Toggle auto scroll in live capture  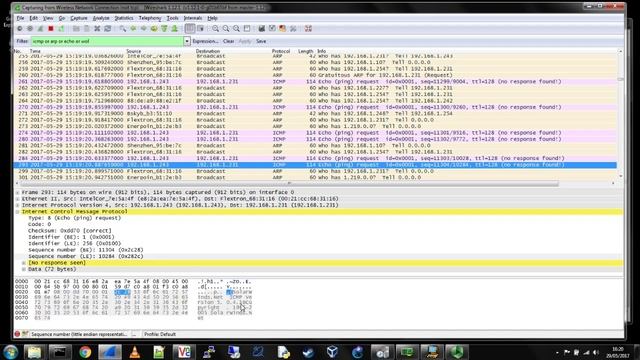coord(200,29)
